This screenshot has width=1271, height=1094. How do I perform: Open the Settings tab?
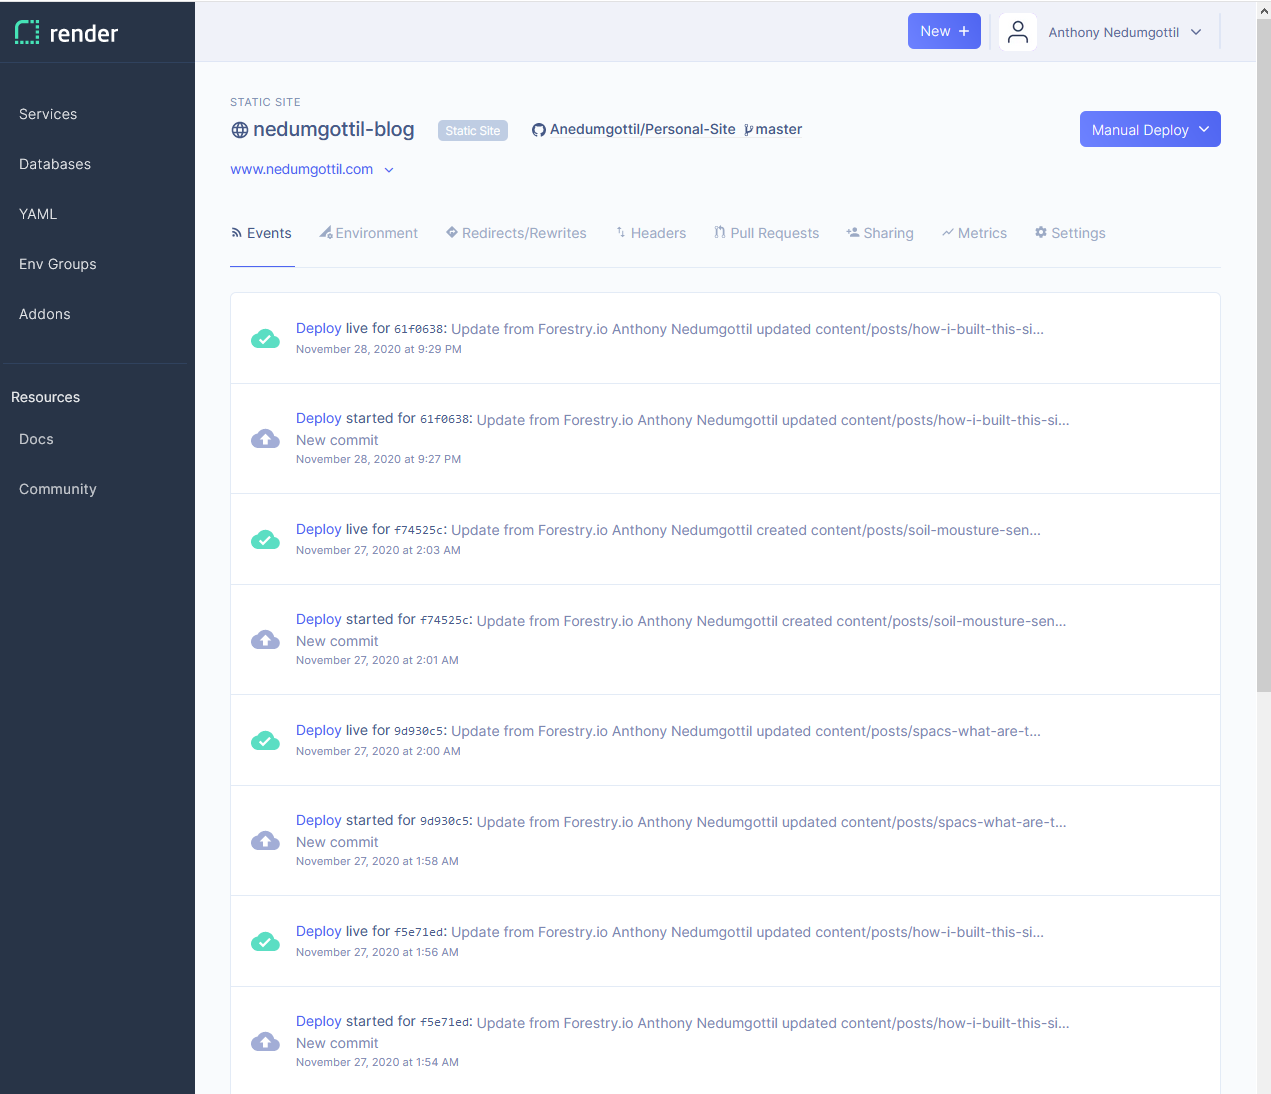[1070, 233]
